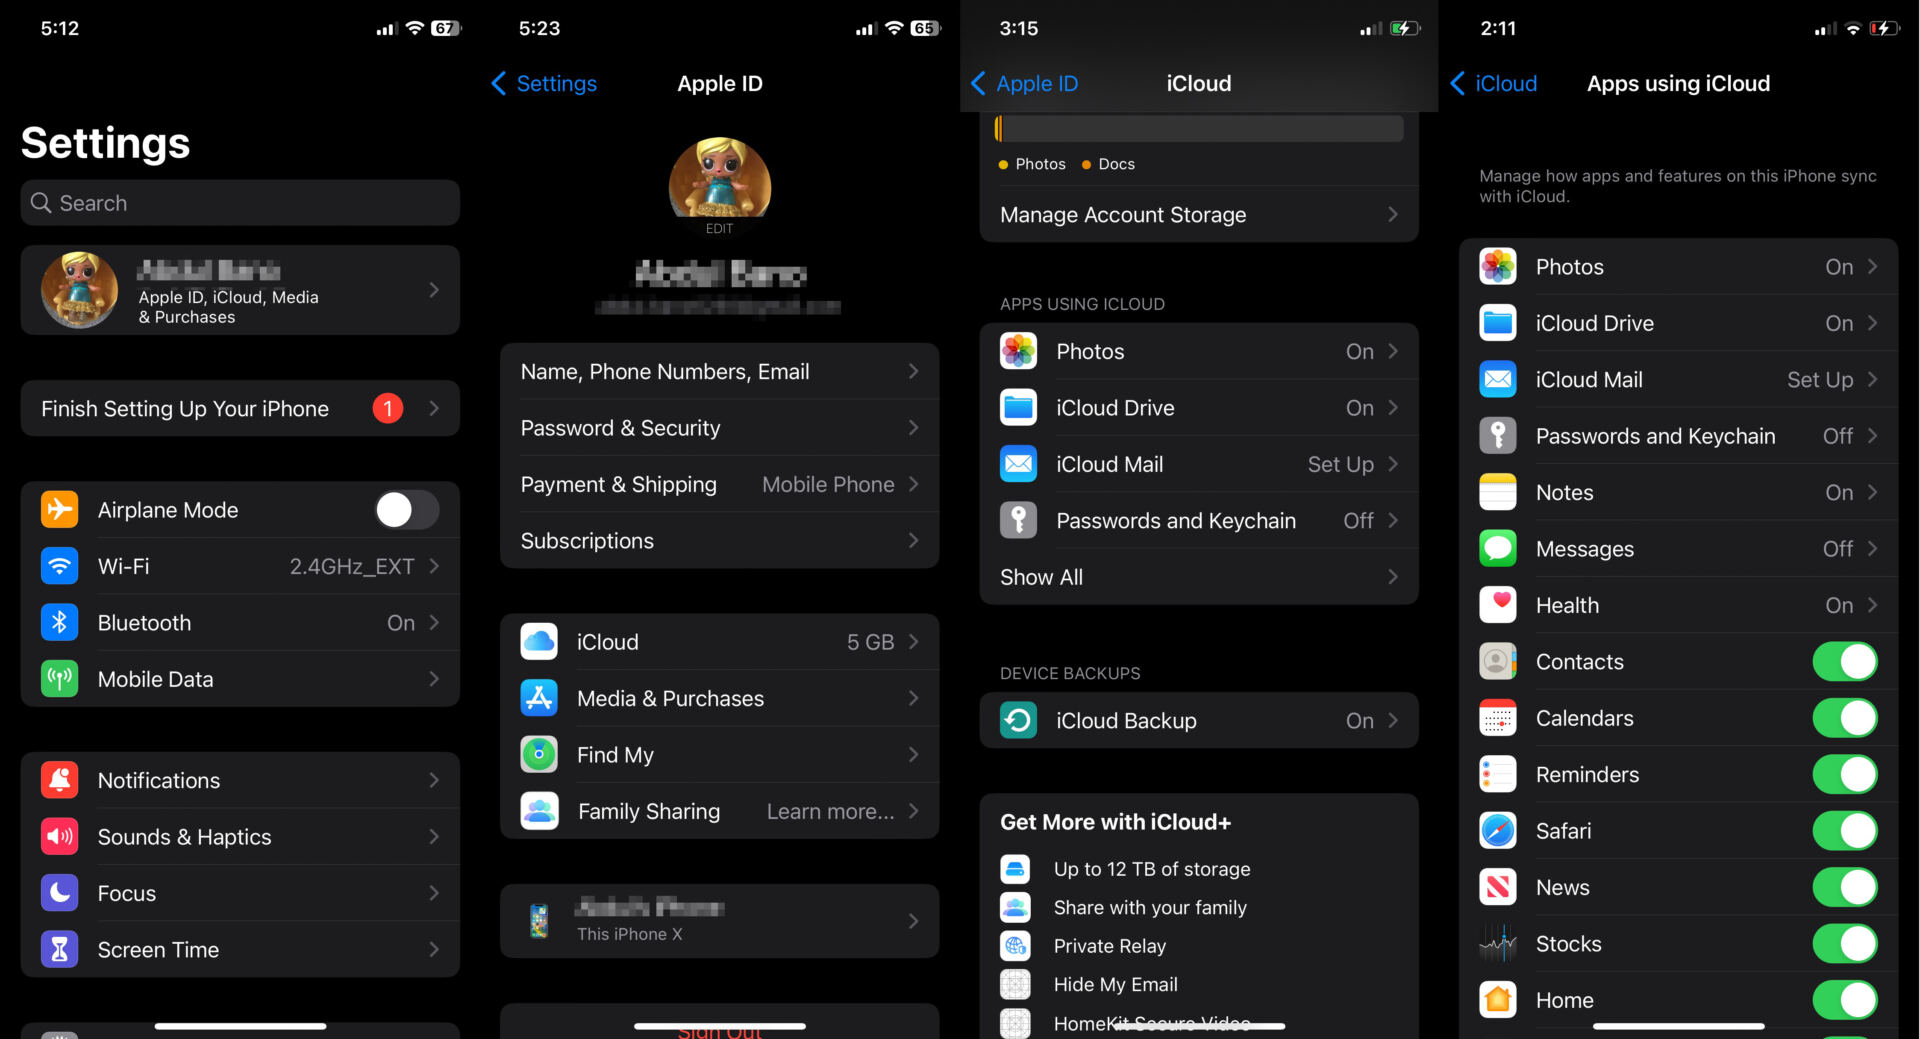Tap the Bluetooth icon
Viewport: 1920px width, 1039px height.
(x=59, y=622)
